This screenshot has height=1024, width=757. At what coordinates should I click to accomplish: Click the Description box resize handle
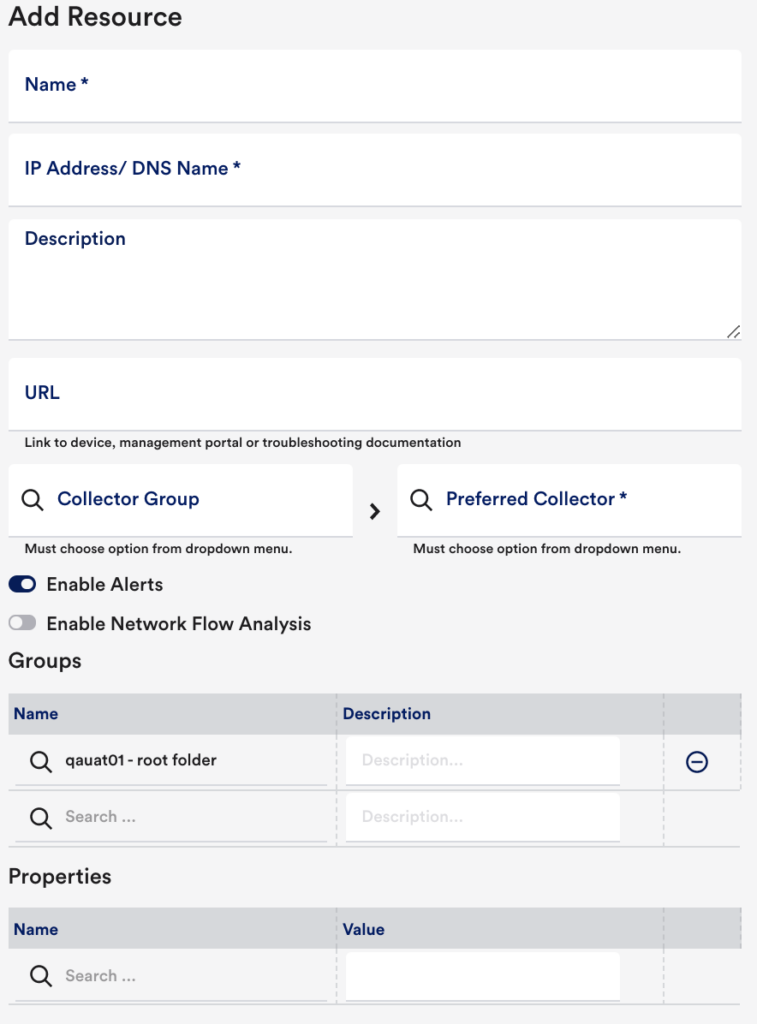pos(733,332)
